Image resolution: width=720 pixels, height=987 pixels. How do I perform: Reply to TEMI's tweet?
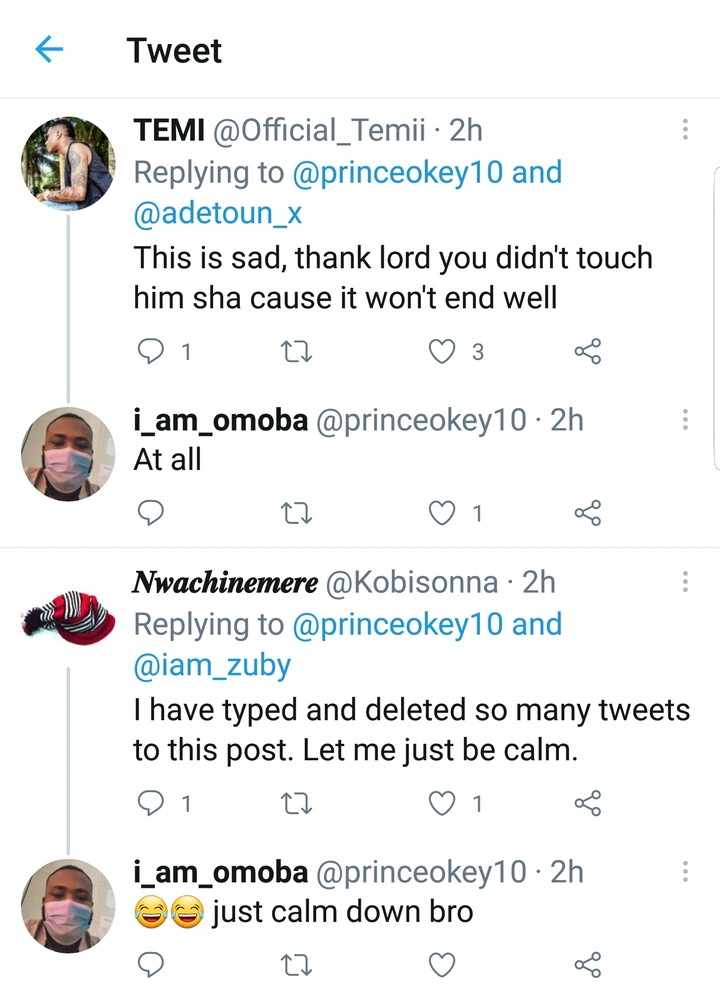pyautogui.click(x=149, y=351)
